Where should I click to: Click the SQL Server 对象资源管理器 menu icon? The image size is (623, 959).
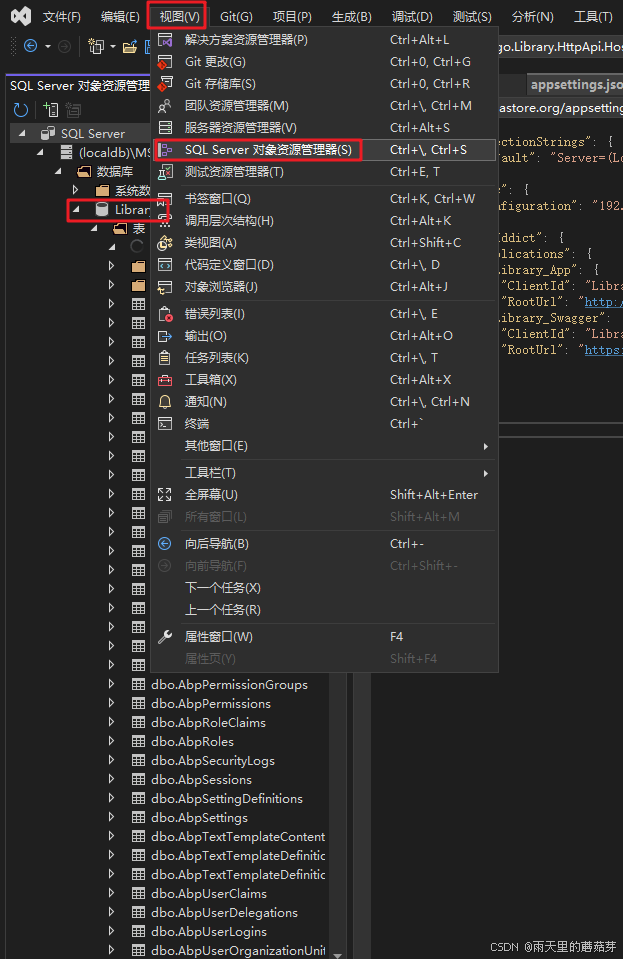[x=165, y=150]
